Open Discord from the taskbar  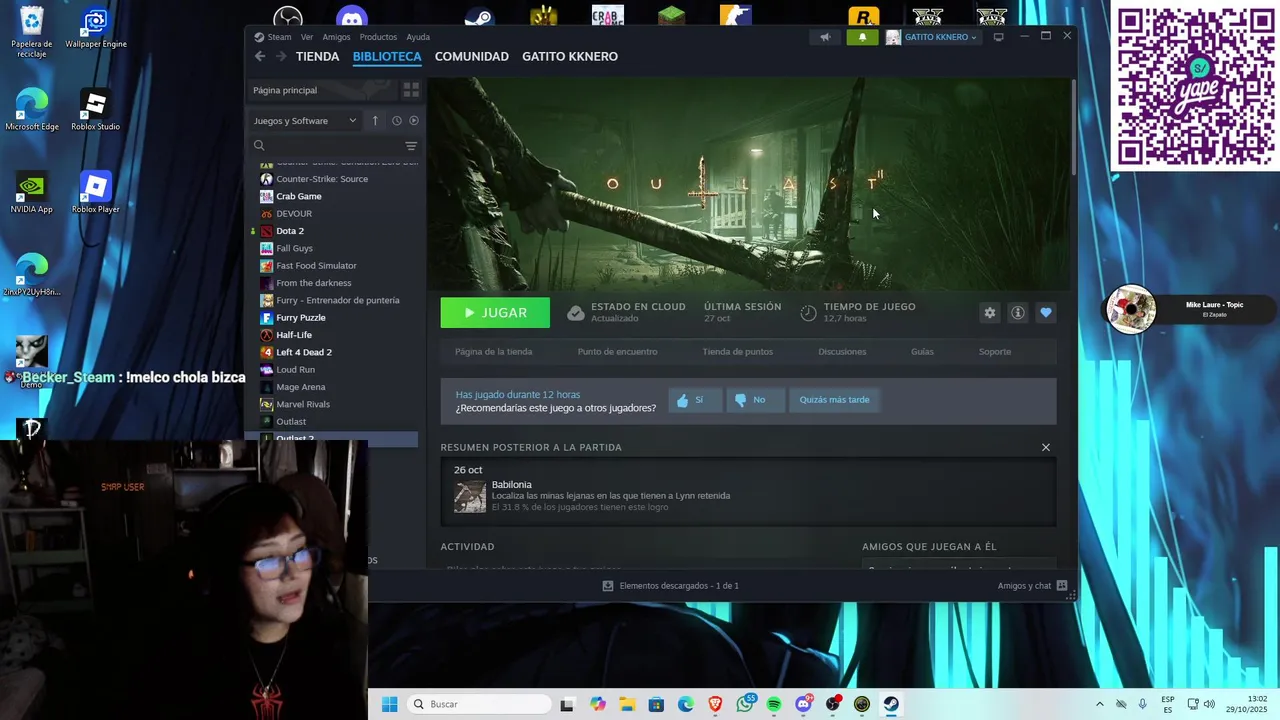[x=803, y=704]
